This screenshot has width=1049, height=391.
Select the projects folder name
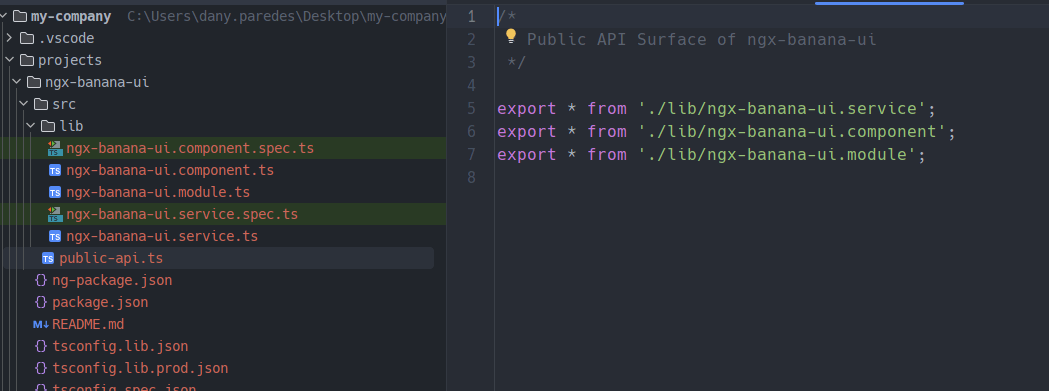coord(70,60)
